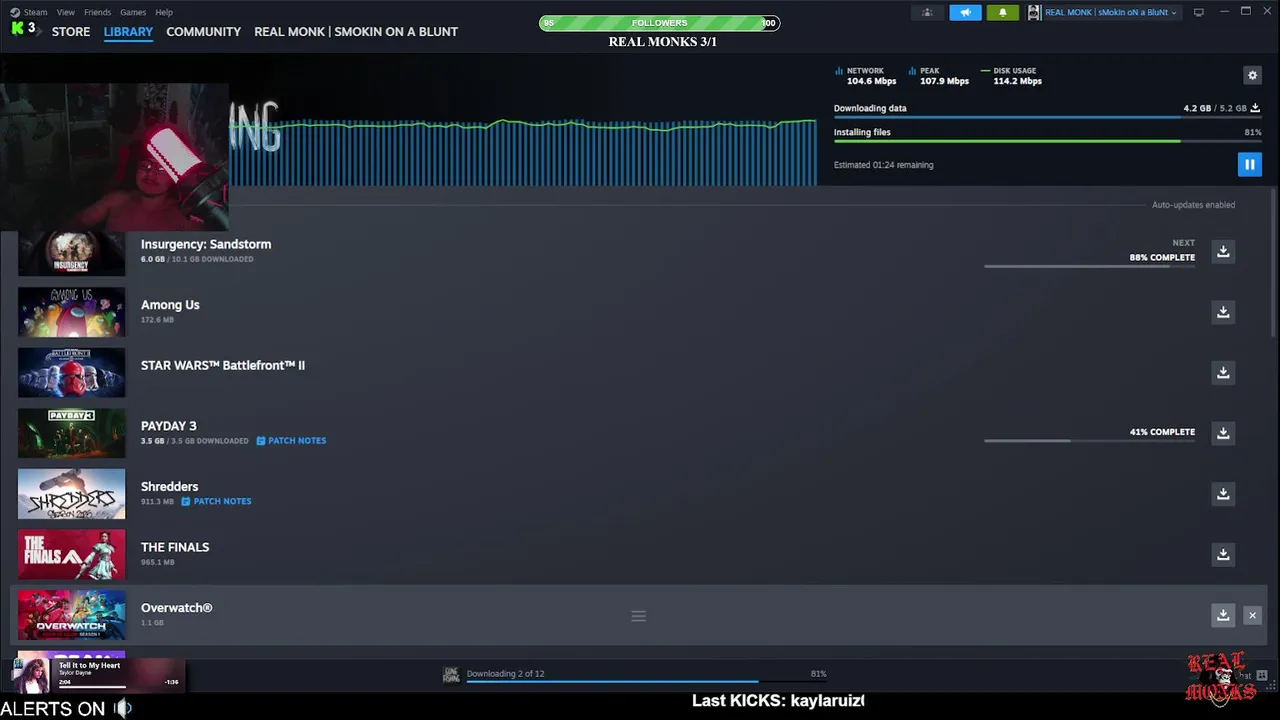Start download for STAR WARS Battlefront II
1280x720 pixels.
coord(1222,372)
